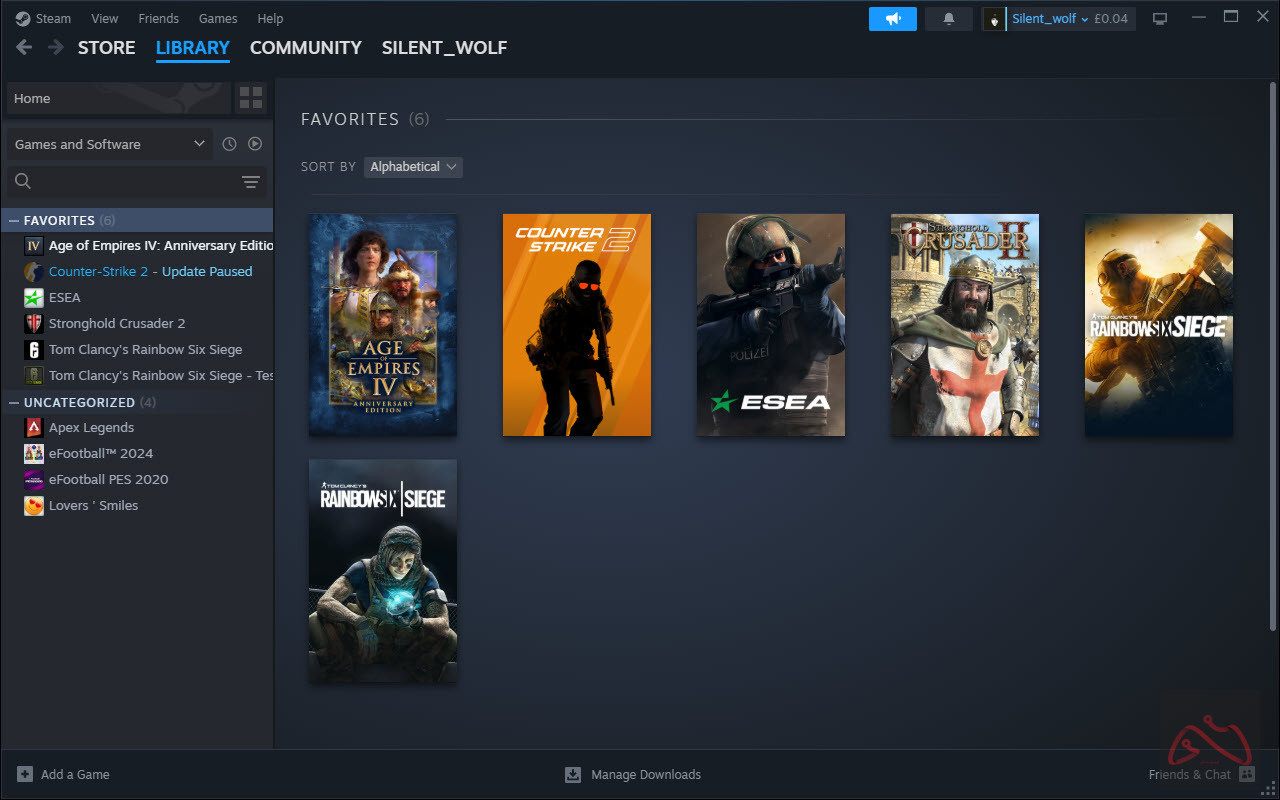Click the Add a Game plus icon
Viewport: 1280px width, 800px height.
[x=24, y=774]
